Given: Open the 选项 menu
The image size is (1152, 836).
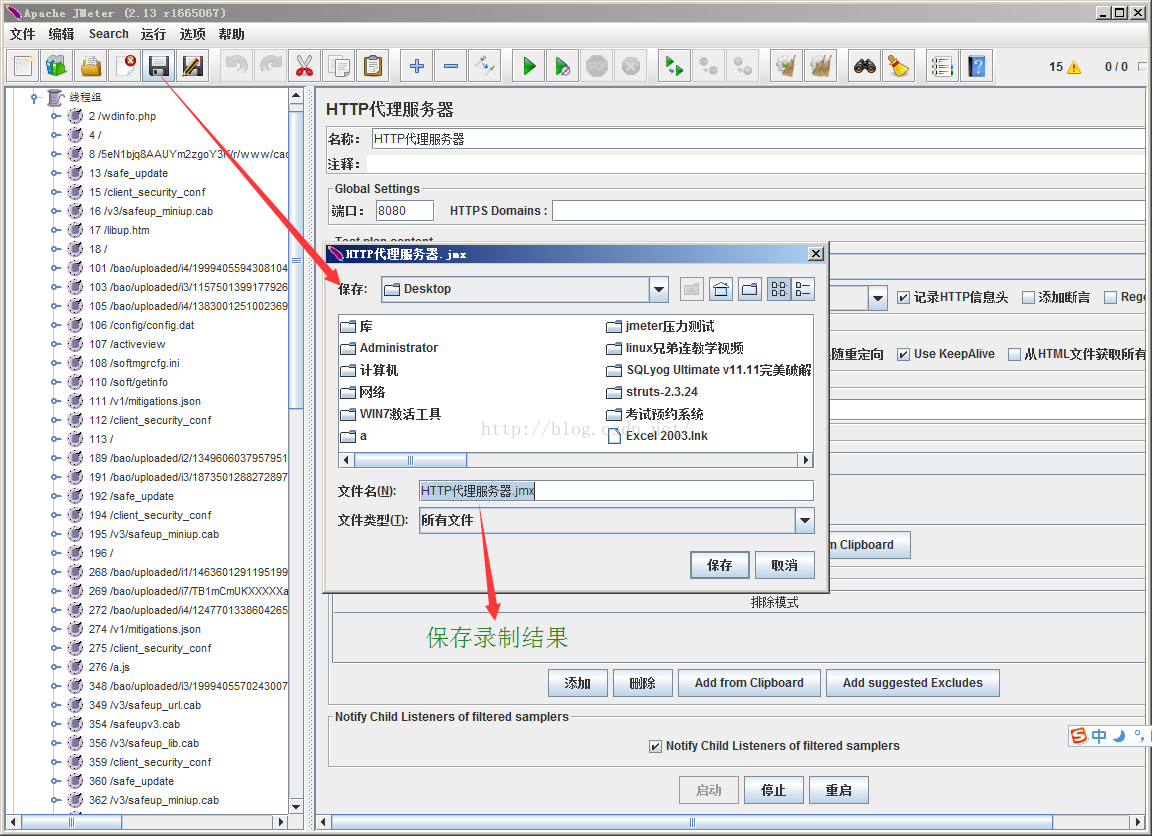Looking at the screenshot, I should click(192, 34).
